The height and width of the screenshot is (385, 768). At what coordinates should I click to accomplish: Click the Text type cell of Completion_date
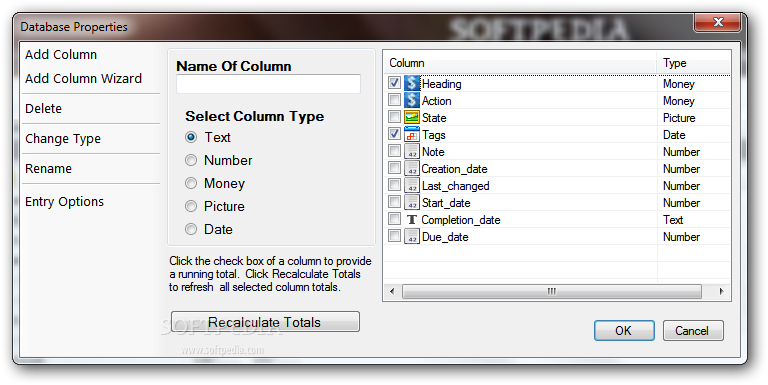(x=673, y=220)
